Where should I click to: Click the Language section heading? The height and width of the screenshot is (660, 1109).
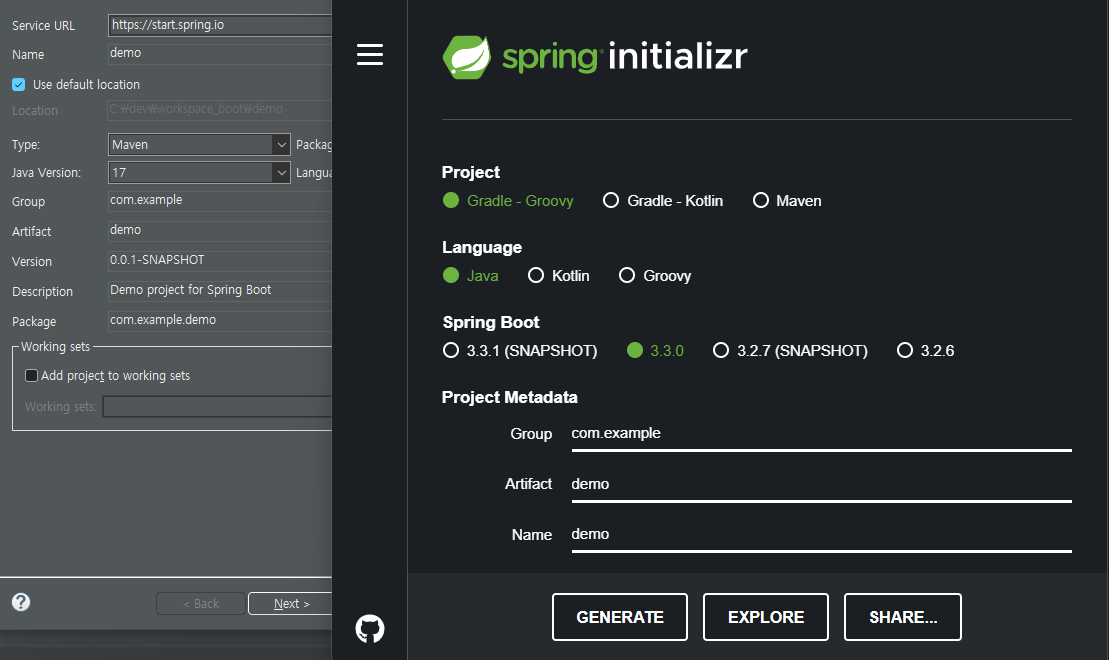coord(482,248)
